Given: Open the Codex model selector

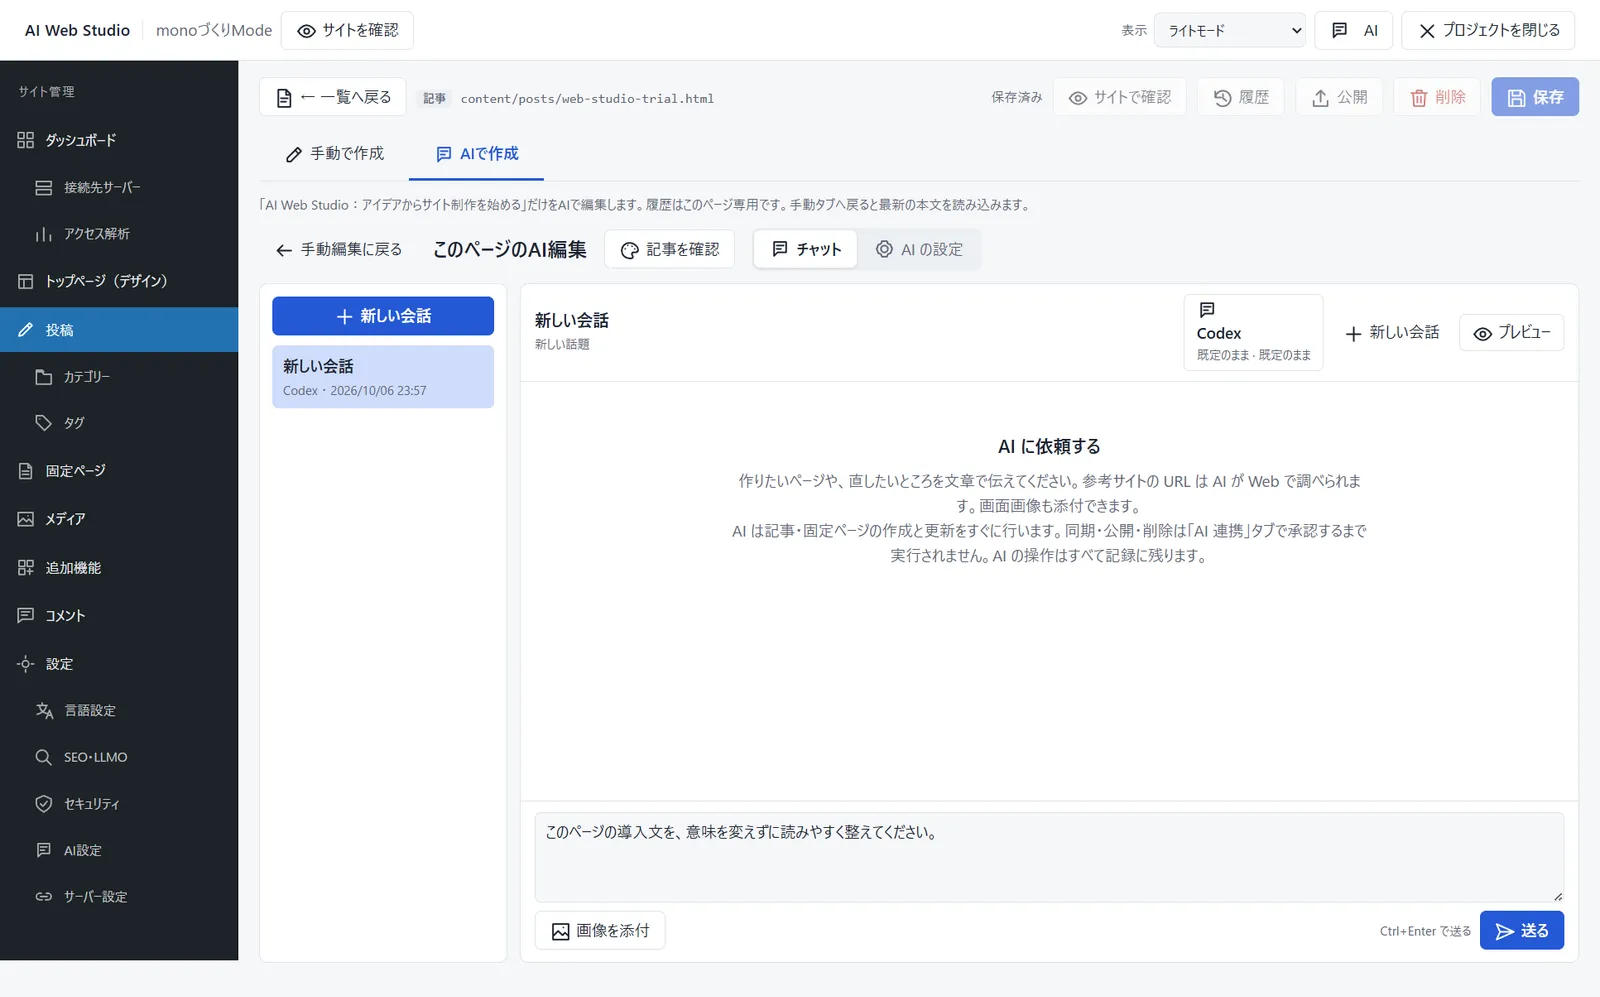Looking at the screenshot, I should [1253, 332].
